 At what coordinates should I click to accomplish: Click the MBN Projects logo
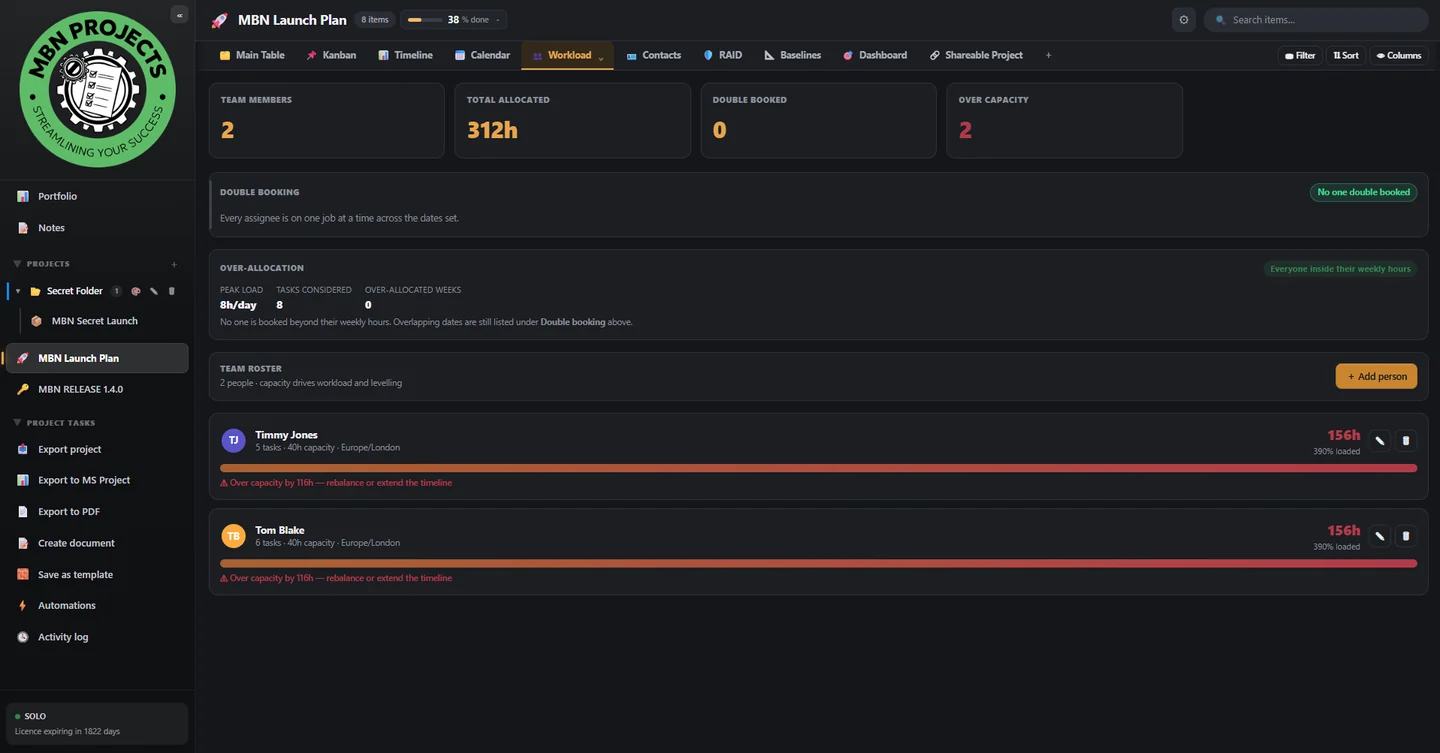point(97,89)
